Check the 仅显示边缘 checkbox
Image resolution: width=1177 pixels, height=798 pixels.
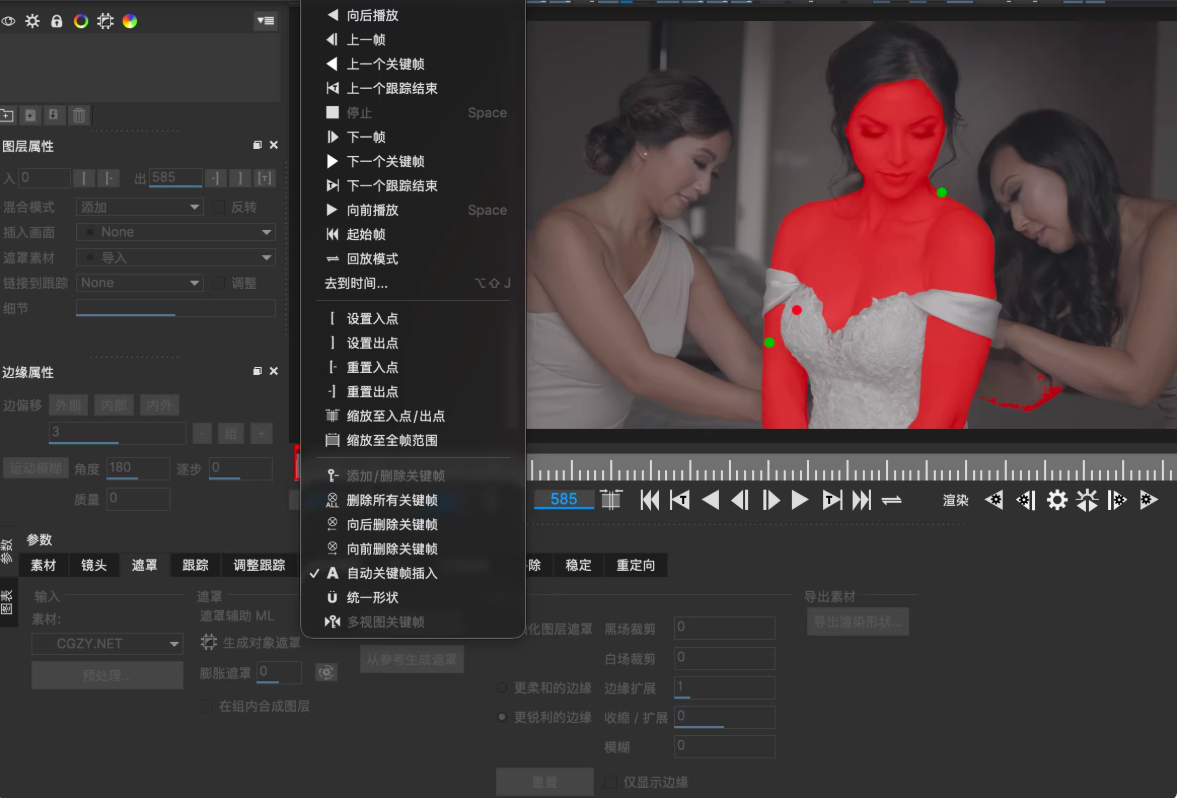[x=611, y=782]
